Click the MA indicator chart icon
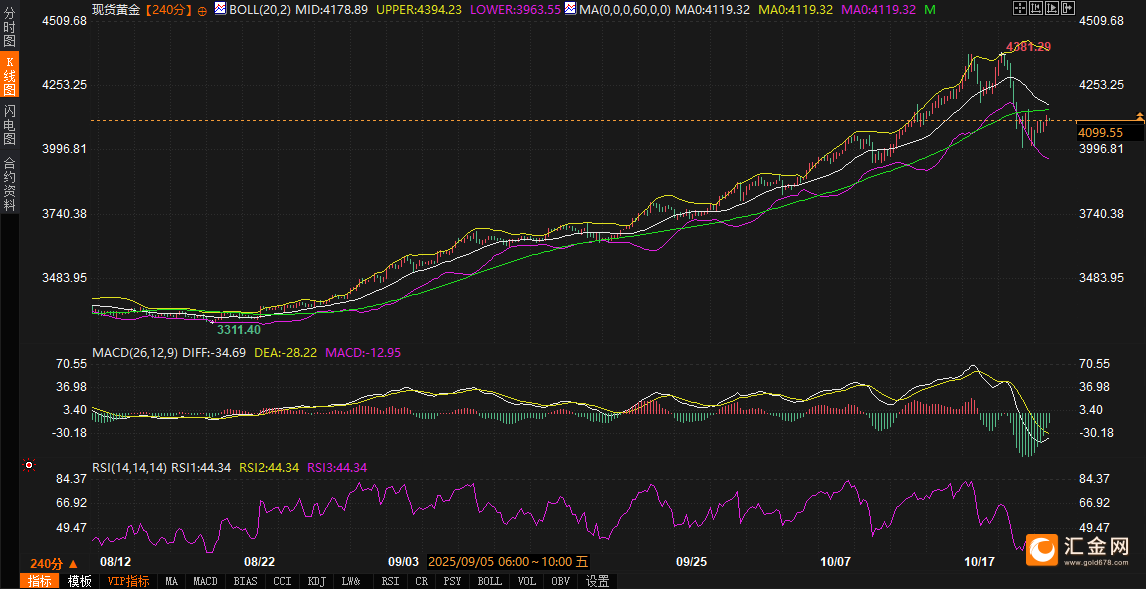The image size is (1146, 589). tap(570, 9)
